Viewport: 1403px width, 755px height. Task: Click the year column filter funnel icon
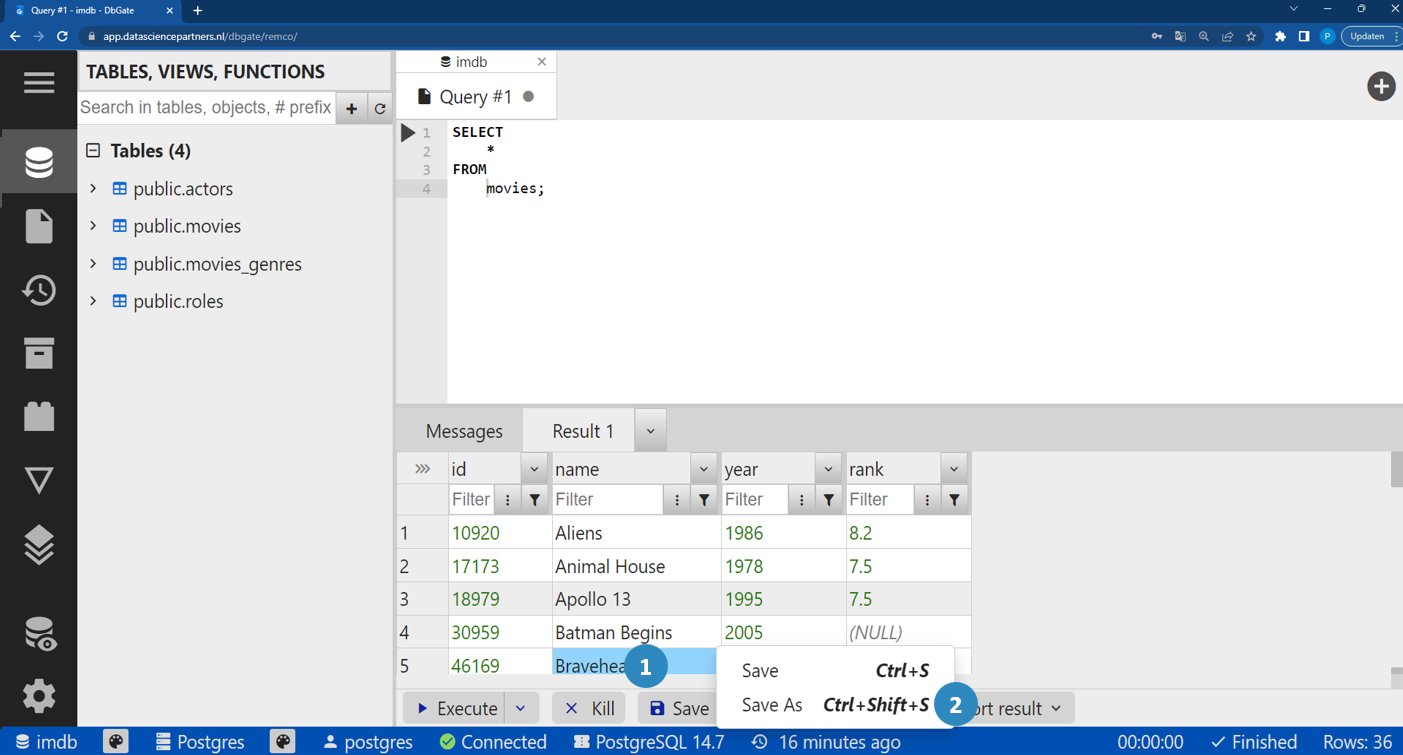[828, 499]
